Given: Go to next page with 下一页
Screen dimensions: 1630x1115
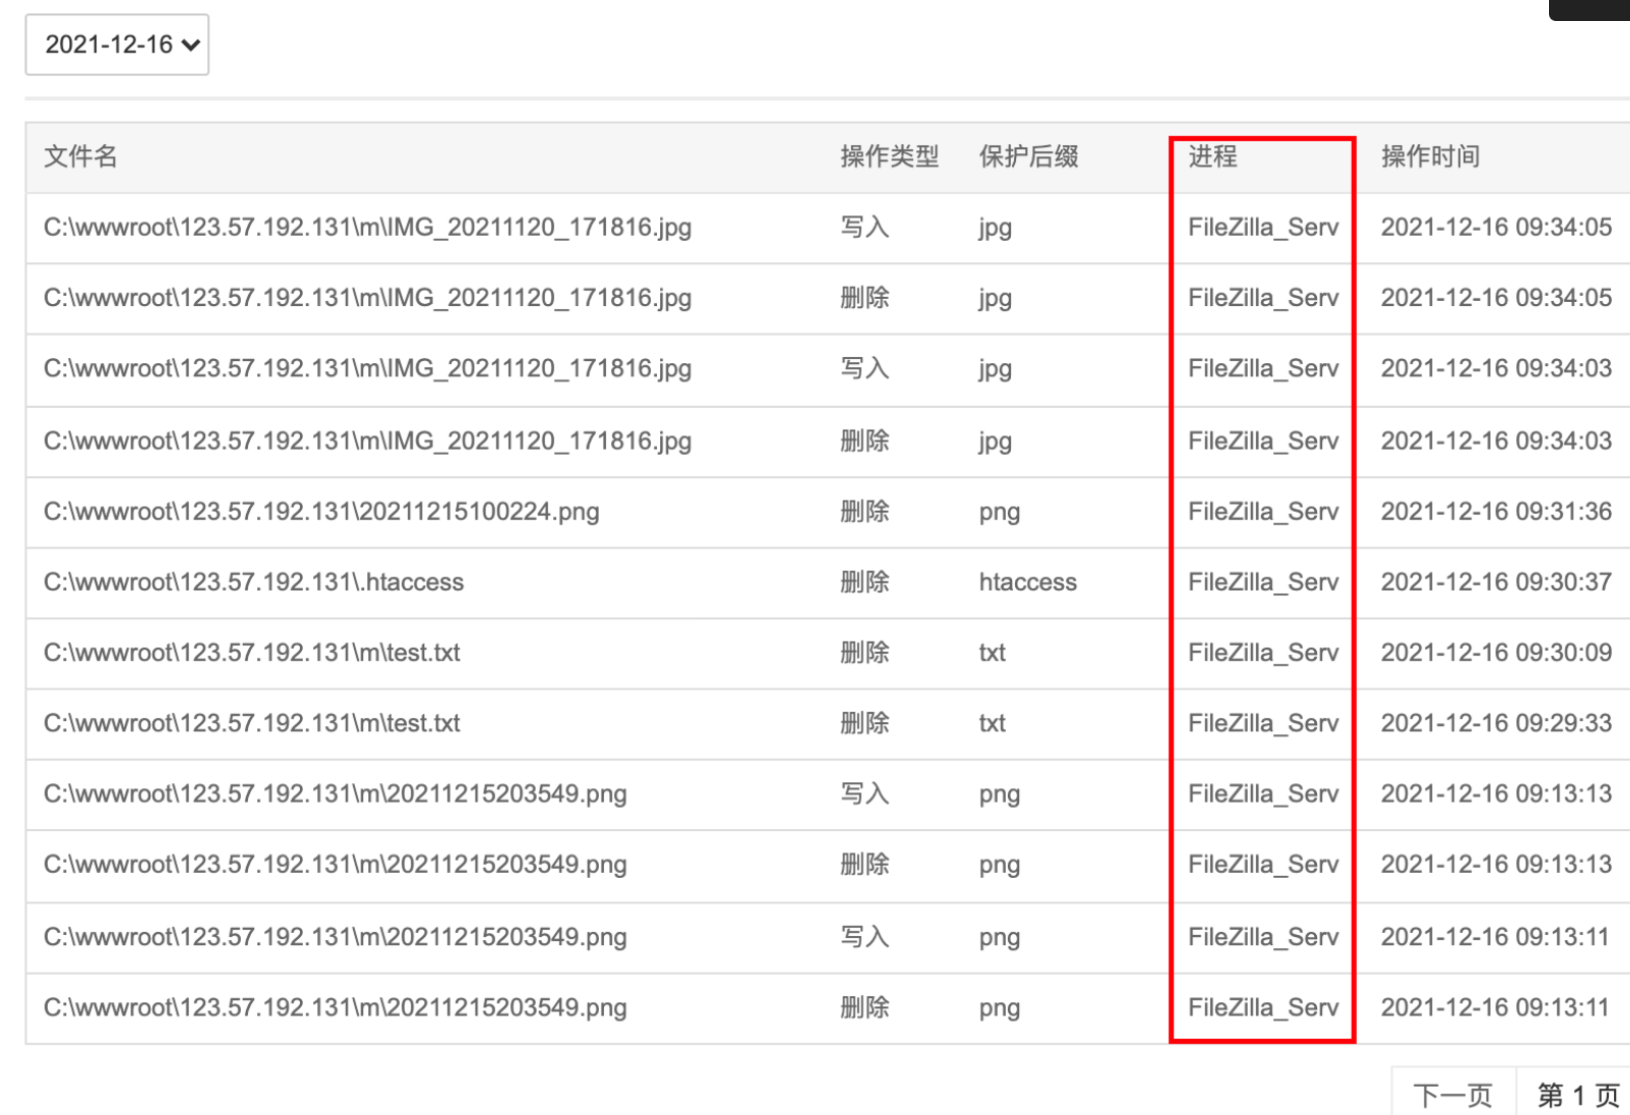Looking at the screenshot, I should [1452, 1095].
